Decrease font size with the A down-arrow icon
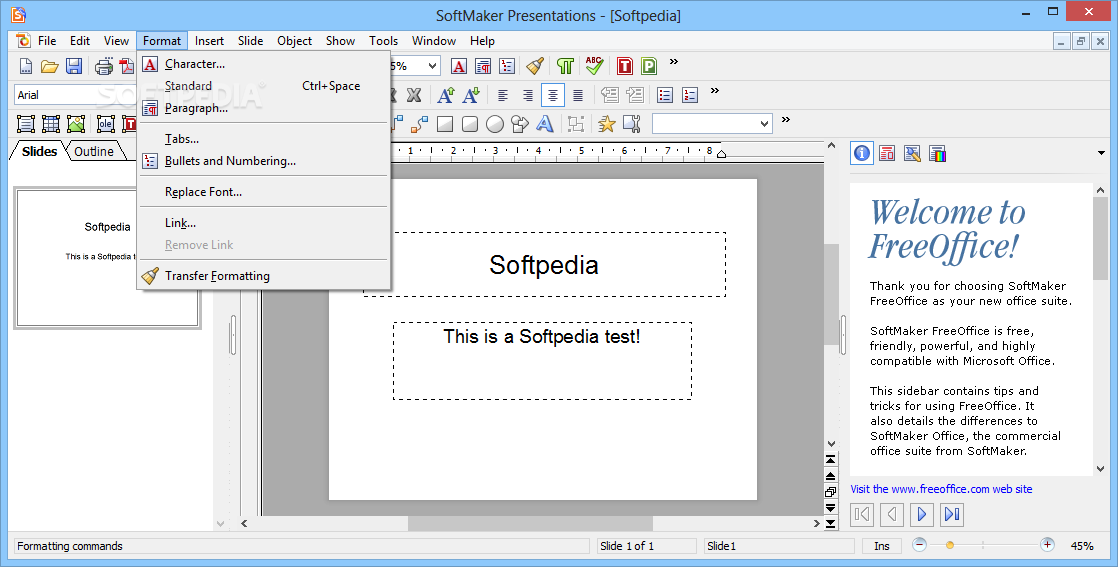Image resolution: width=1118 pixels, height=567 pixels. pos(471,95)
